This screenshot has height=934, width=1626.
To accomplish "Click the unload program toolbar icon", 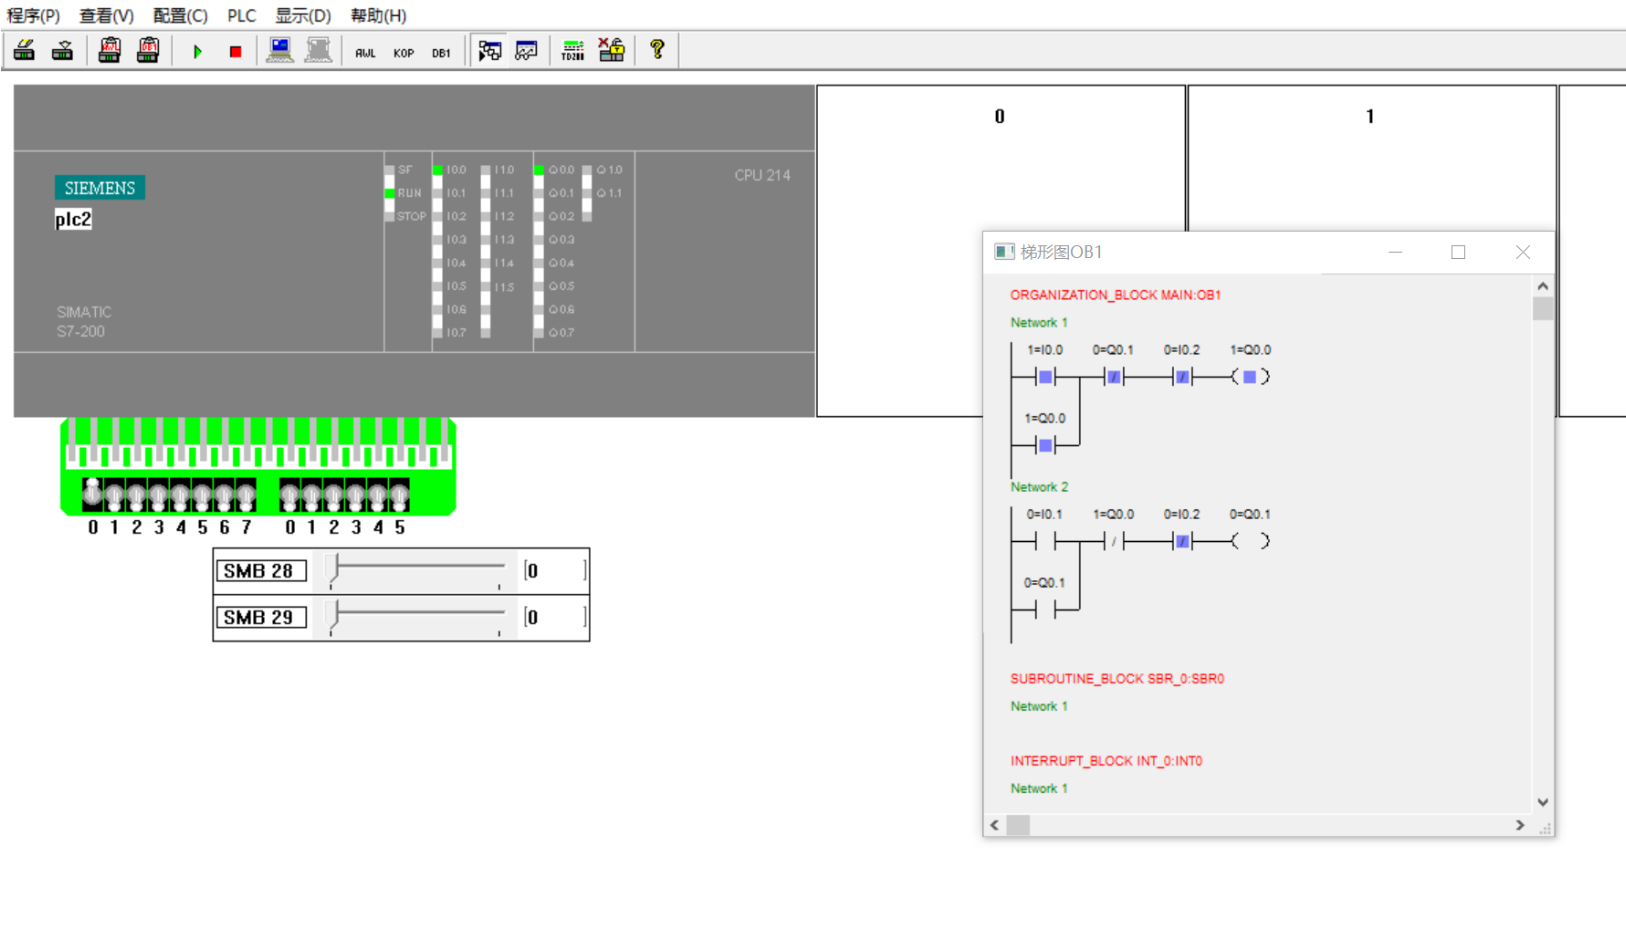I will [x=62, y=50].
